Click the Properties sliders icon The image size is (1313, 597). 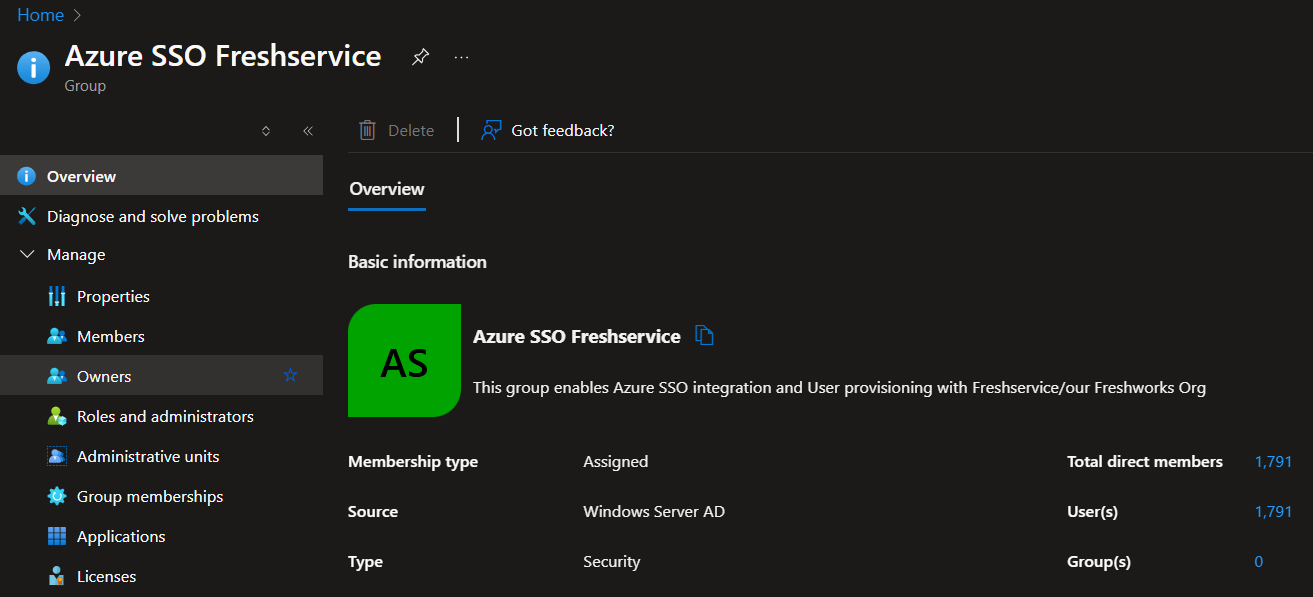(57, 296)
